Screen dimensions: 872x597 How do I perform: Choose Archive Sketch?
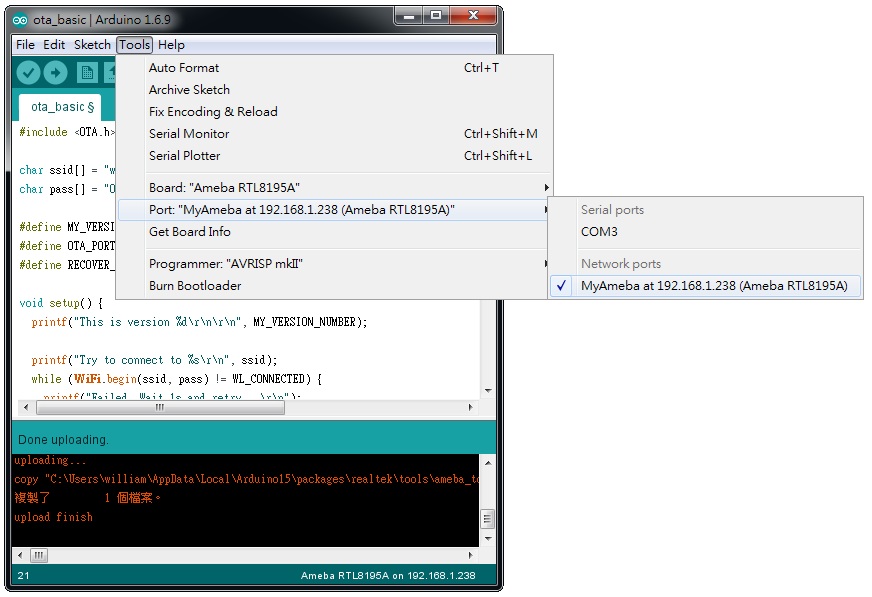(334, 89)
